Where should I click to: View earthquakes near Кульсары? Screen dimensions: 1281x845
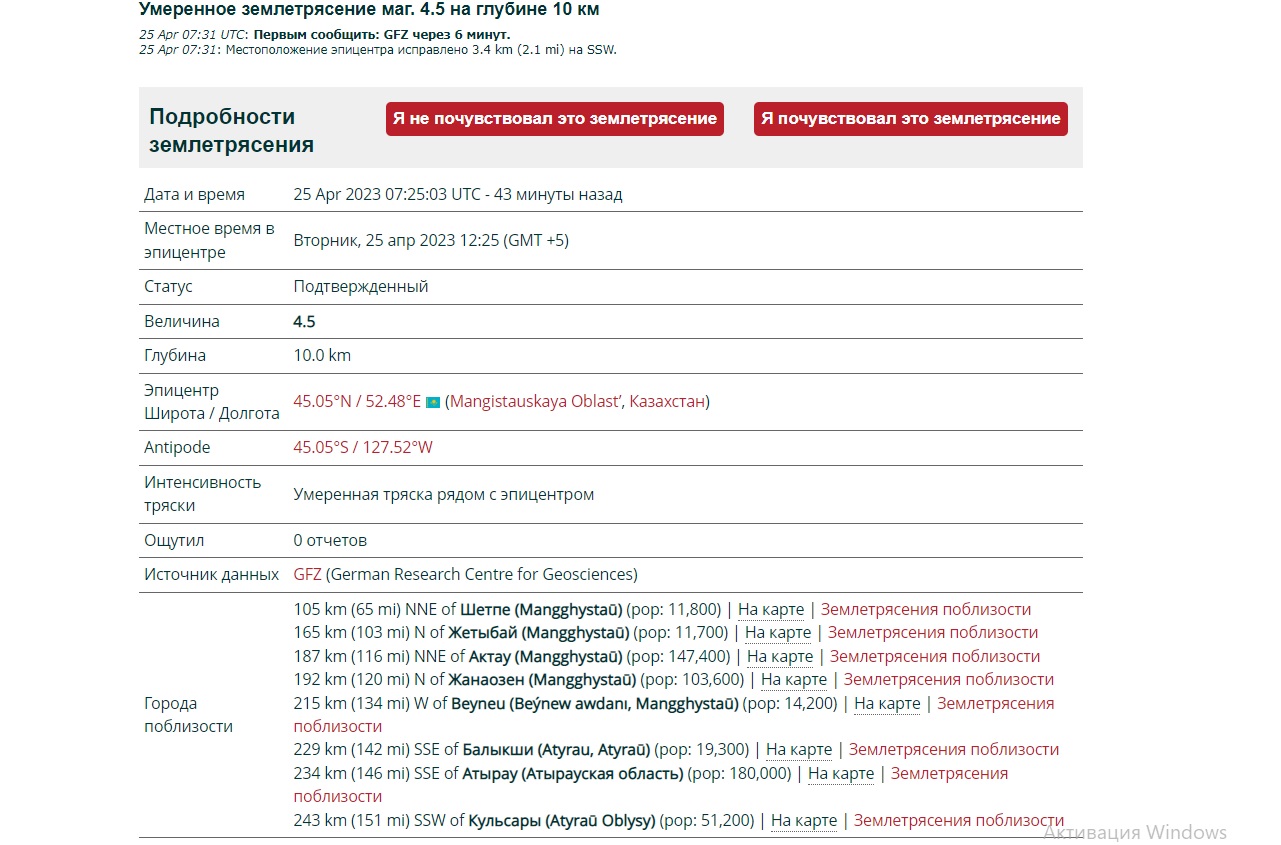(958, 820)
